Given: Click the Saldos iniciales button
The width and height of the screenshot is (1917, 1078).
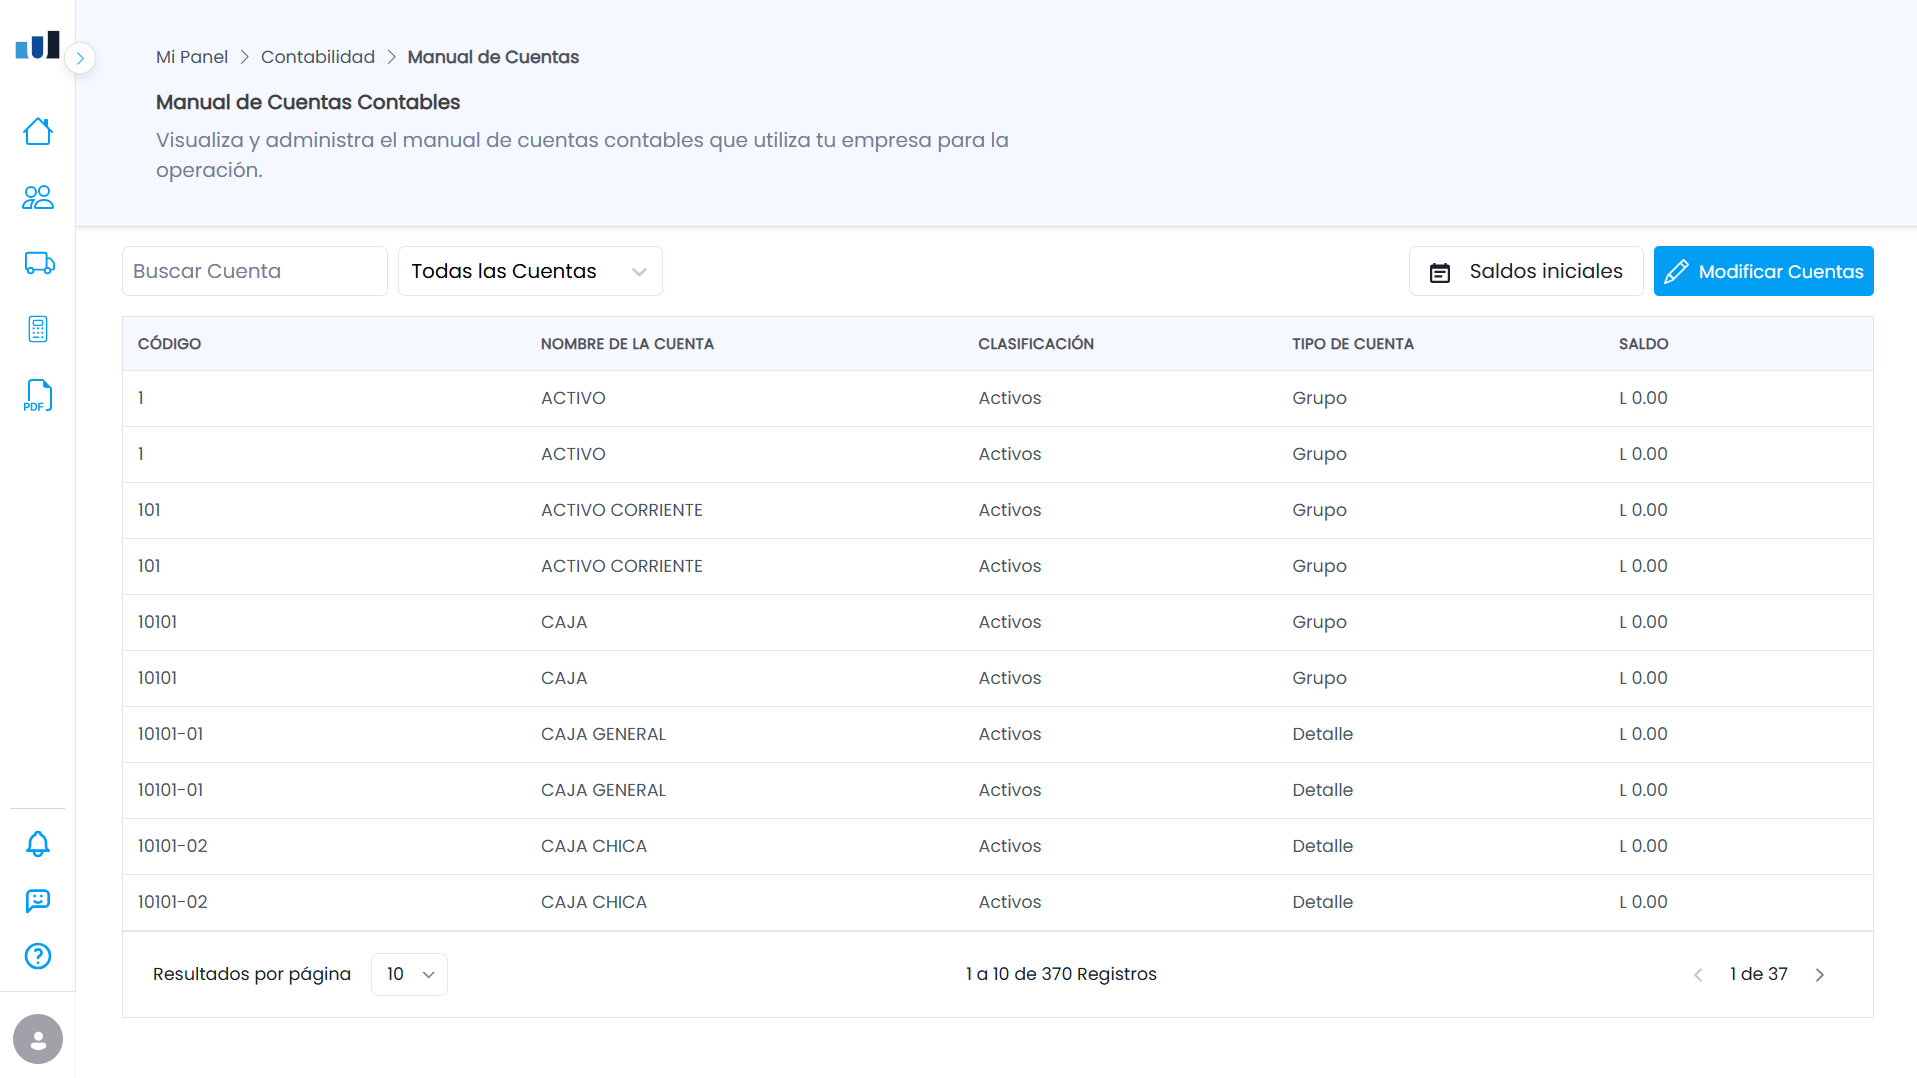Looking at the screenshot, I should pos(1526,271).
